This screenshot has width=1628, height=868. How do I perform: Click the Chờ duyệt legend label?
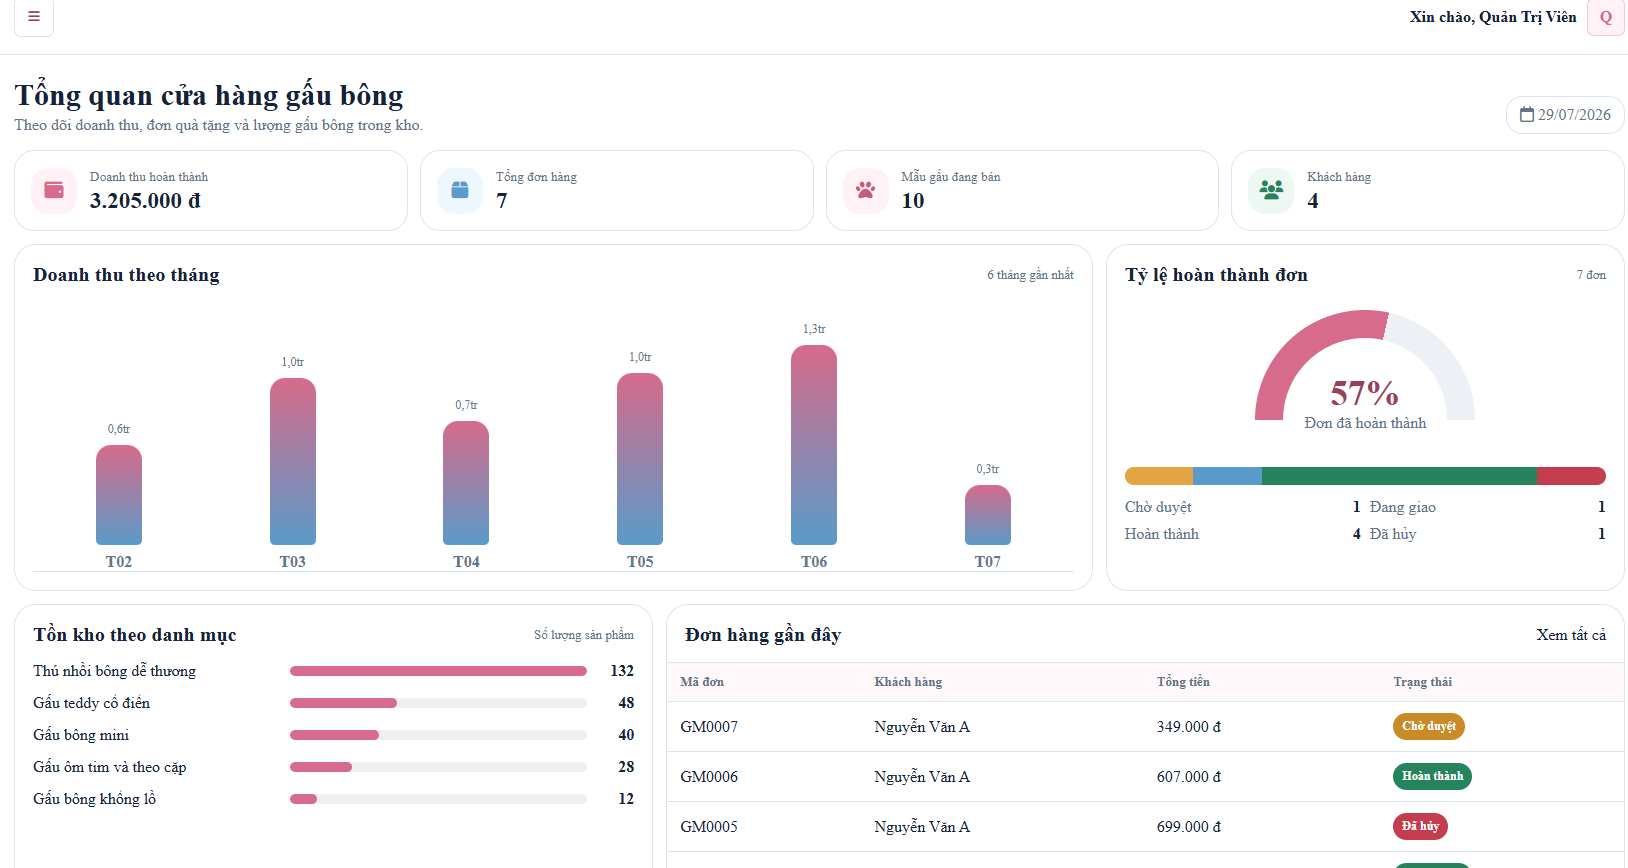[1158, 507]
